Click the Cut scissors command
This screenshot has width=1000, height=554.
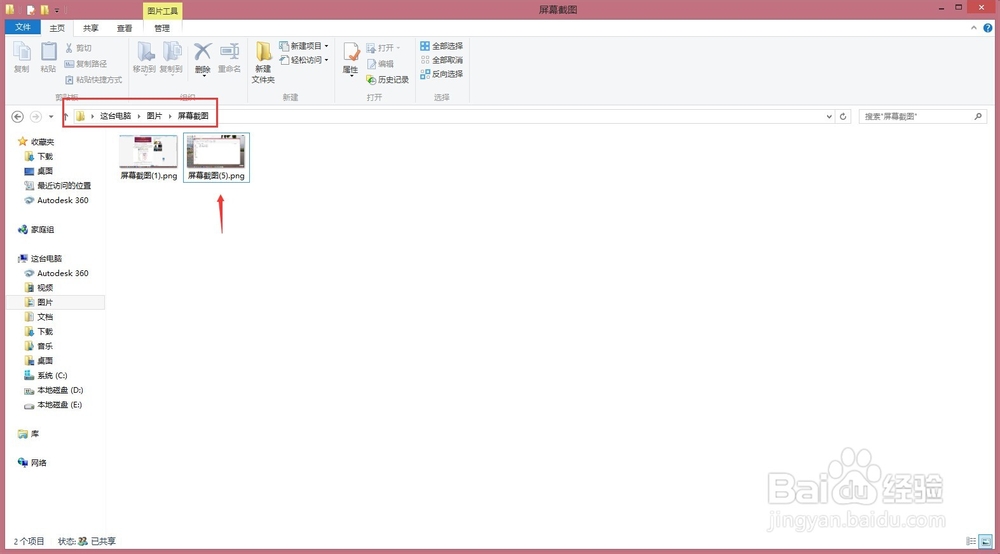(x=78, y=48)
